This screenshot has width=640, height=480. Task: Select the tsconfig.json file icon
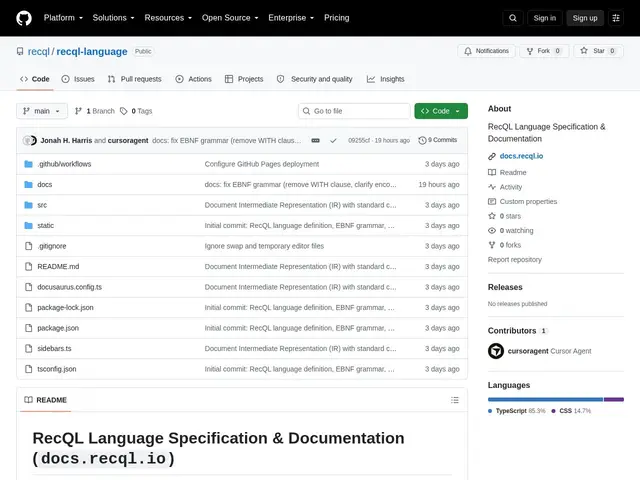[x=28, y=369]
